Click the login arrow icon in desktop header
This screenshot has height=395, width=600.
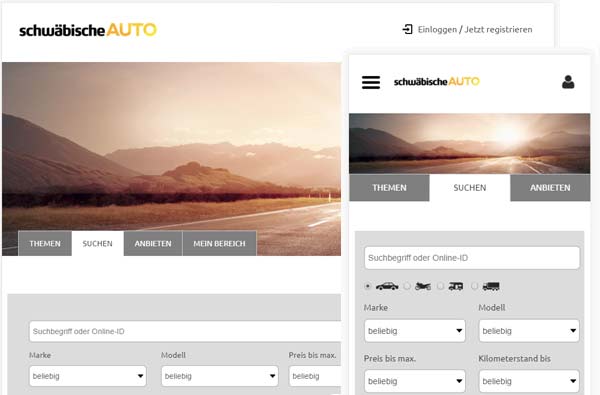pyautogui.click(x=408, y=29)
